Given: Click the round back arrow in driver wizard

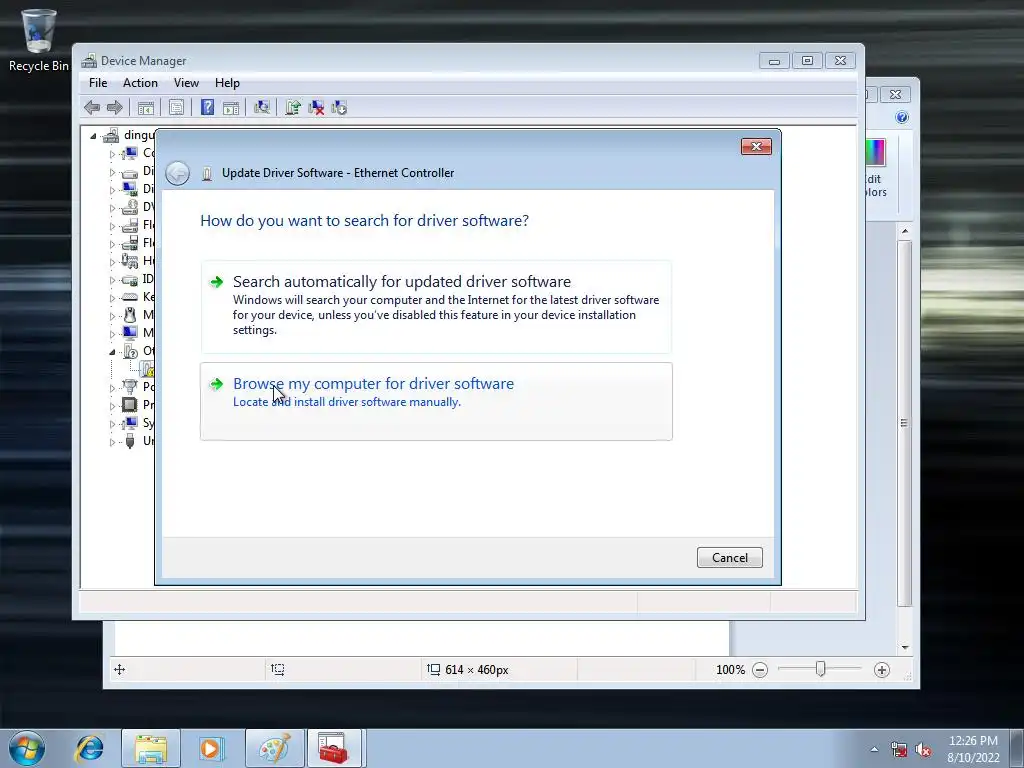Looking at the screenshot, I should coord(177,173).
